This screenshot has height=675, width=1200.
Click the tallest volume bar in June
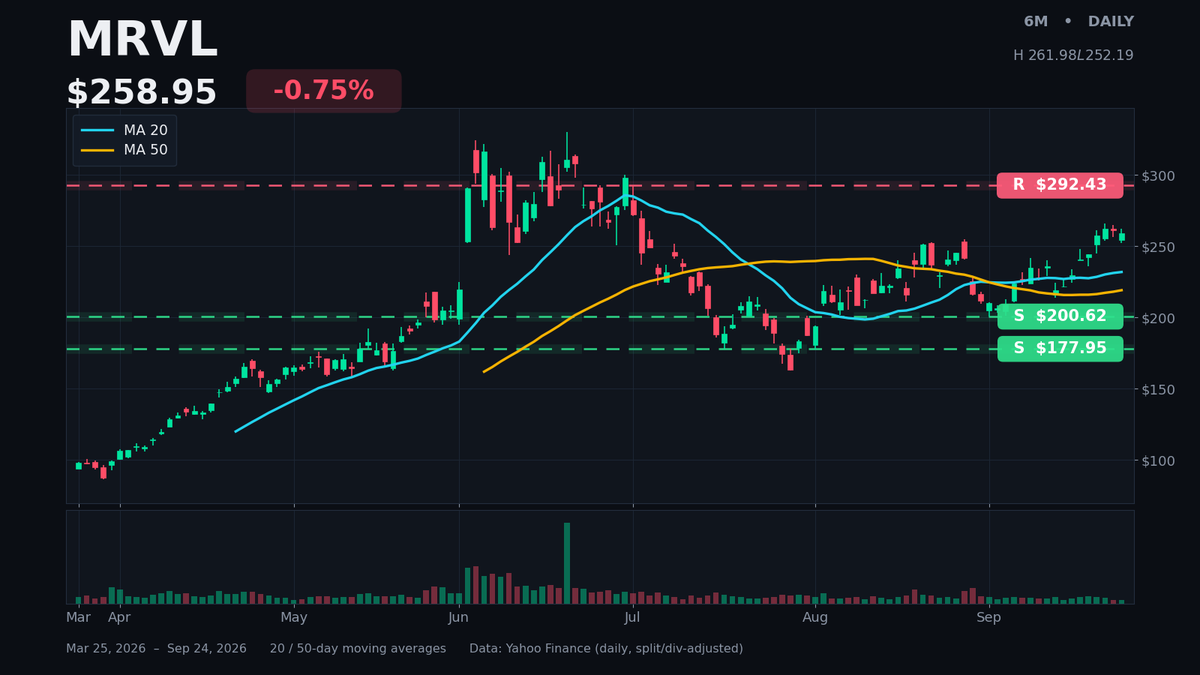(x=567, y=563)
